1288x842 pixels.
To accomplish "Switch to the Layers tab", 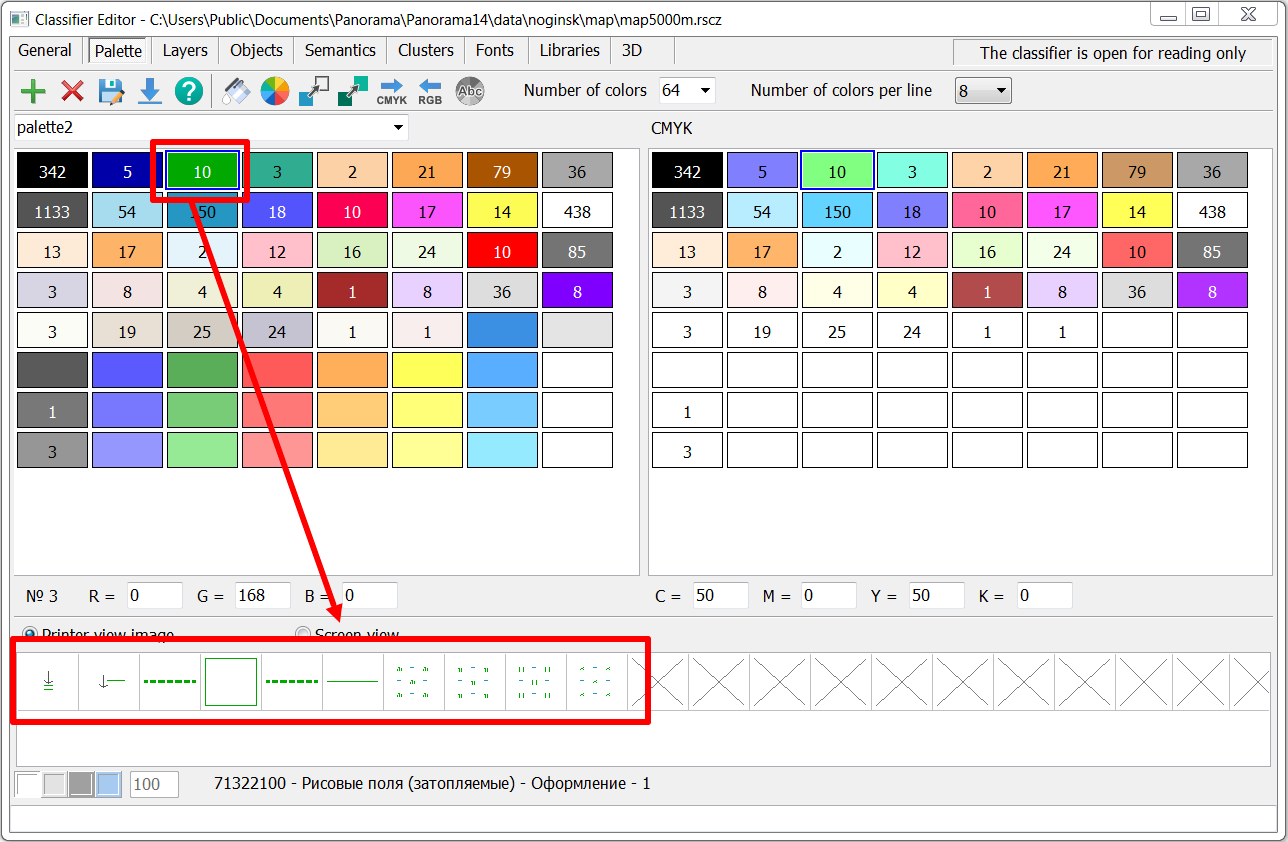I will 185,50.
